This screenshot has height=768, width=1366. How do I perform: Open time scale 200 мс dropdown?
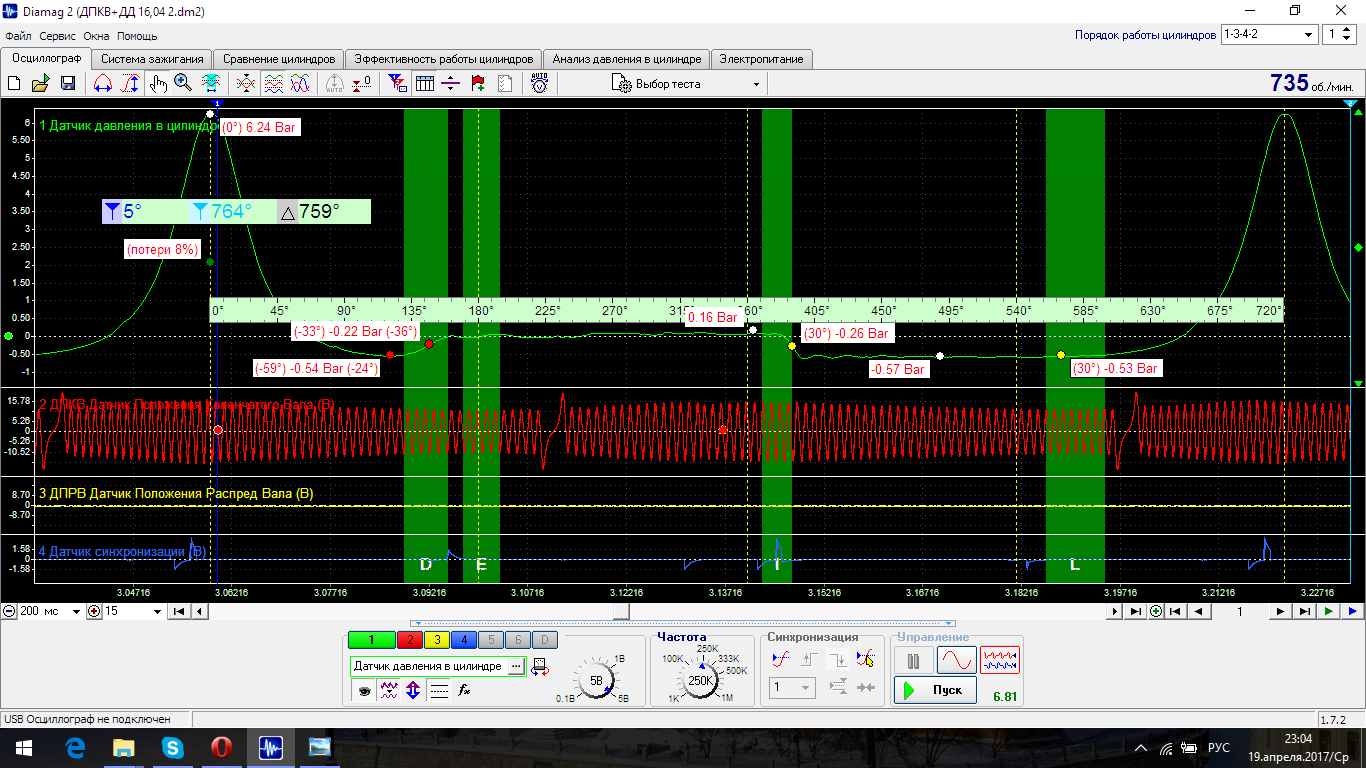(x=49, y=611)
